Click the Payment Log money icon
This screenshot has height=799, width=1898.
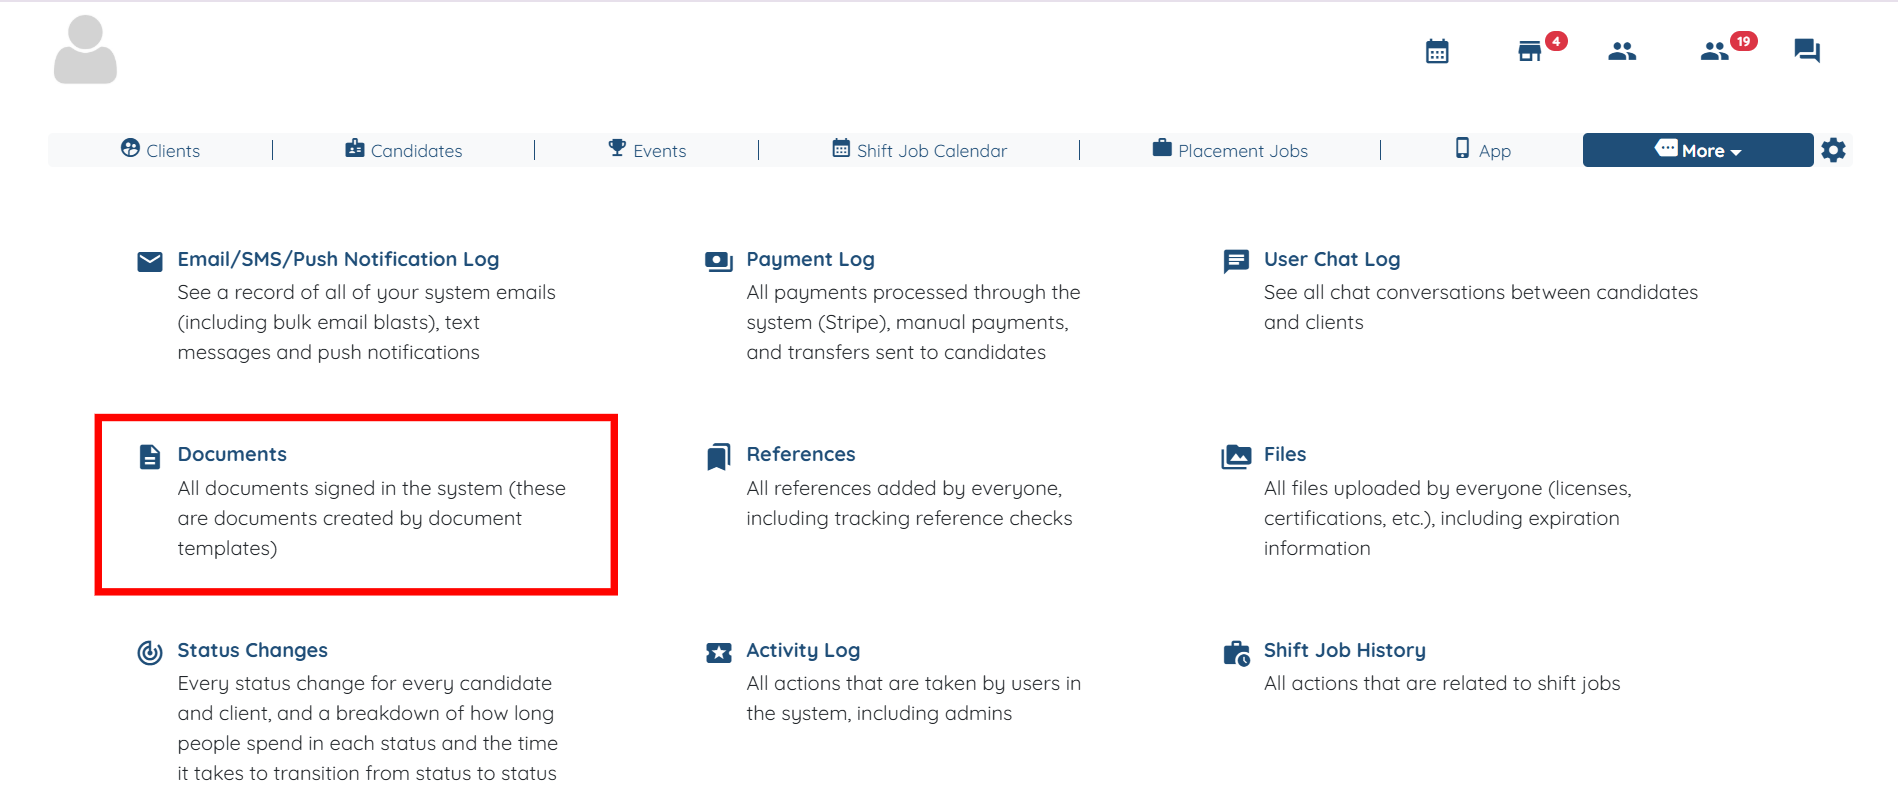pyautogui.click(x=719, y=262)
